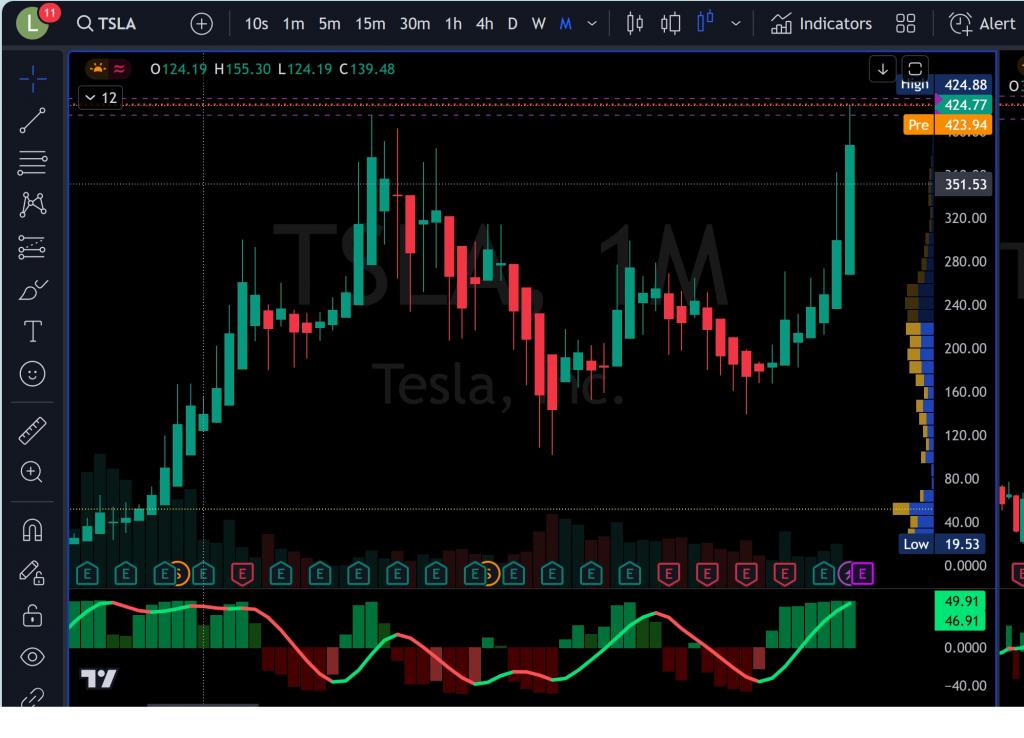Select the Hollow Candles chart style icon

(670, 24)
